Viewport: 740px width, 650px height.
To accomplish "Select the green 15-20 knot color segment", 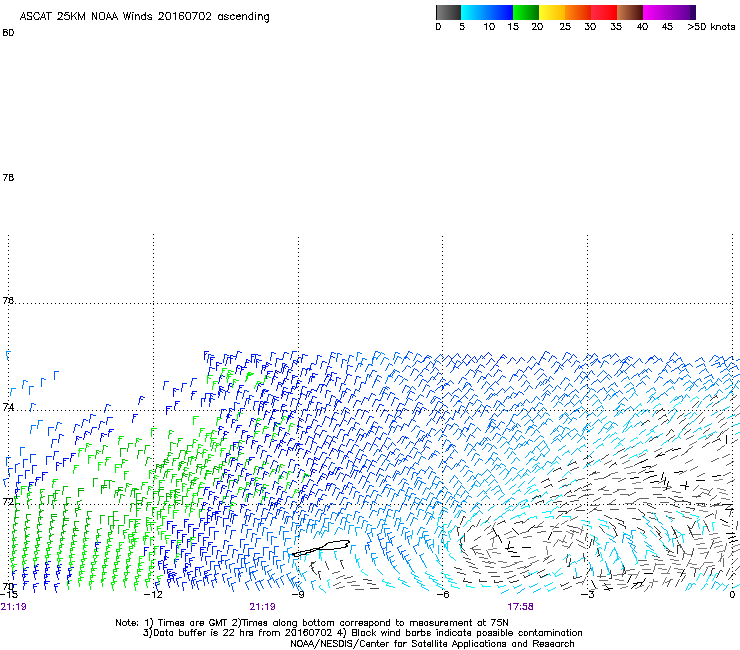I will 526,12.
